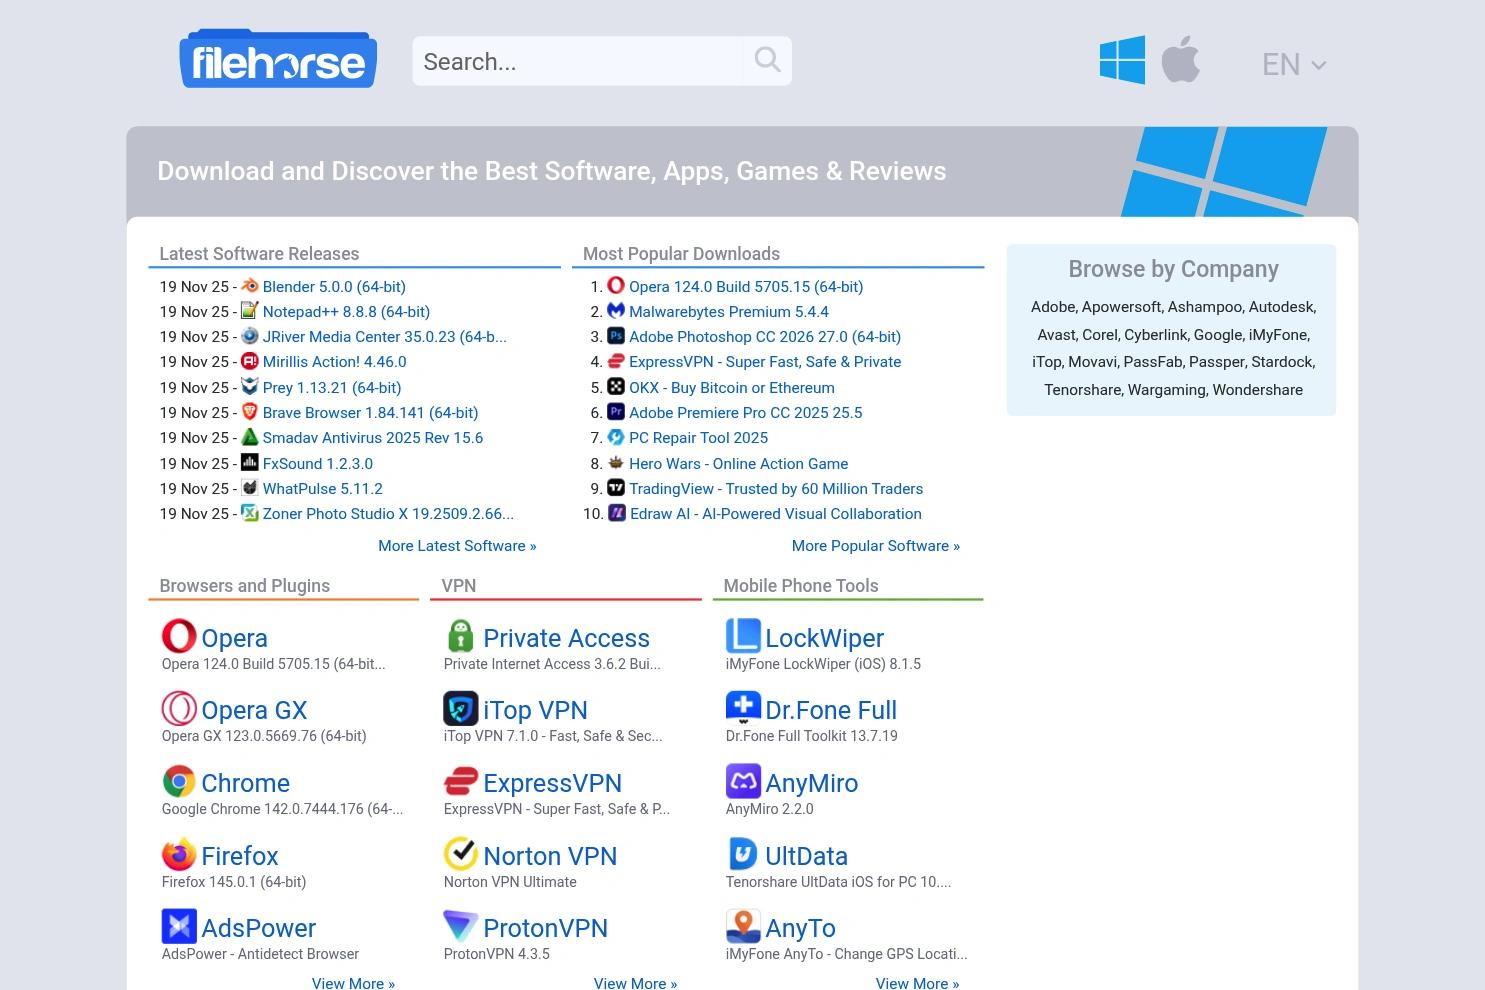Click the Malwarebytes Premium icon
Screen dimensions: 1485x990
click(616, 311)
